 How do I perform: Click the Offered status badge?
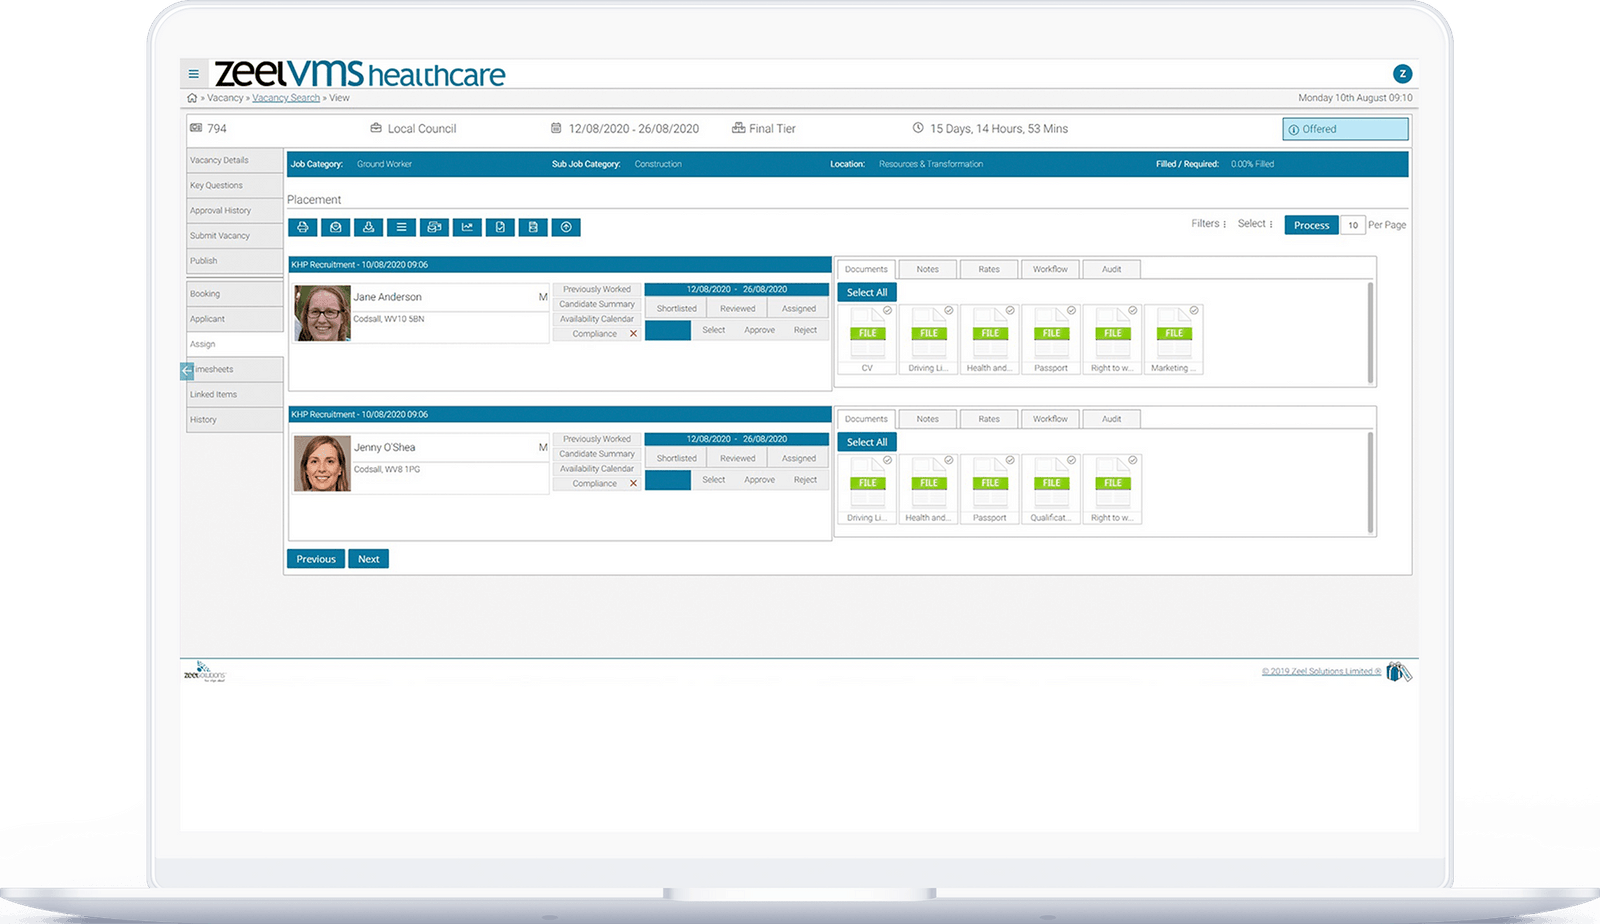(1345, 128)
